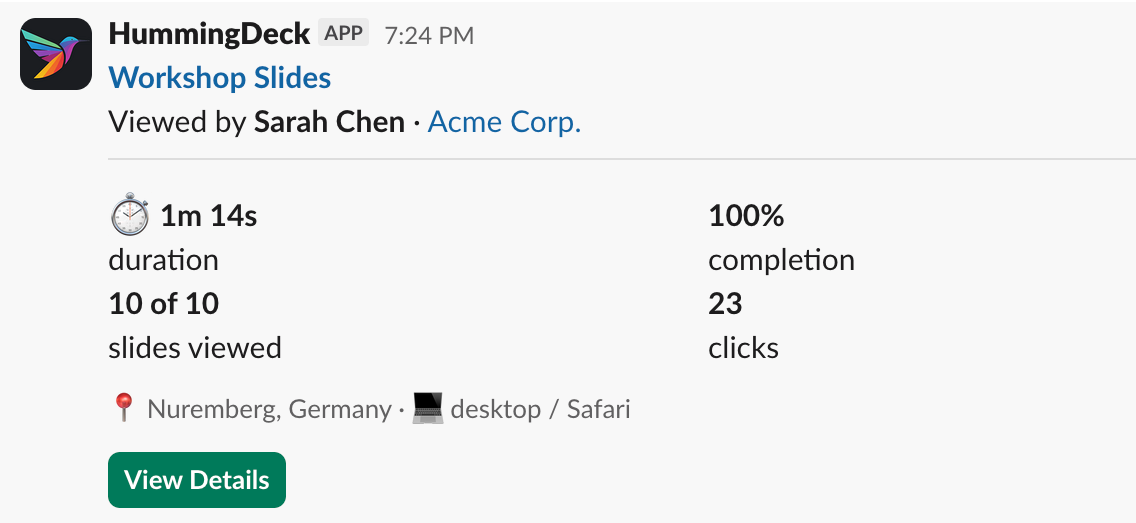Click the desktop / Safari device text
This screenshot has width=1136, height=523.
(x=540, y=409)
